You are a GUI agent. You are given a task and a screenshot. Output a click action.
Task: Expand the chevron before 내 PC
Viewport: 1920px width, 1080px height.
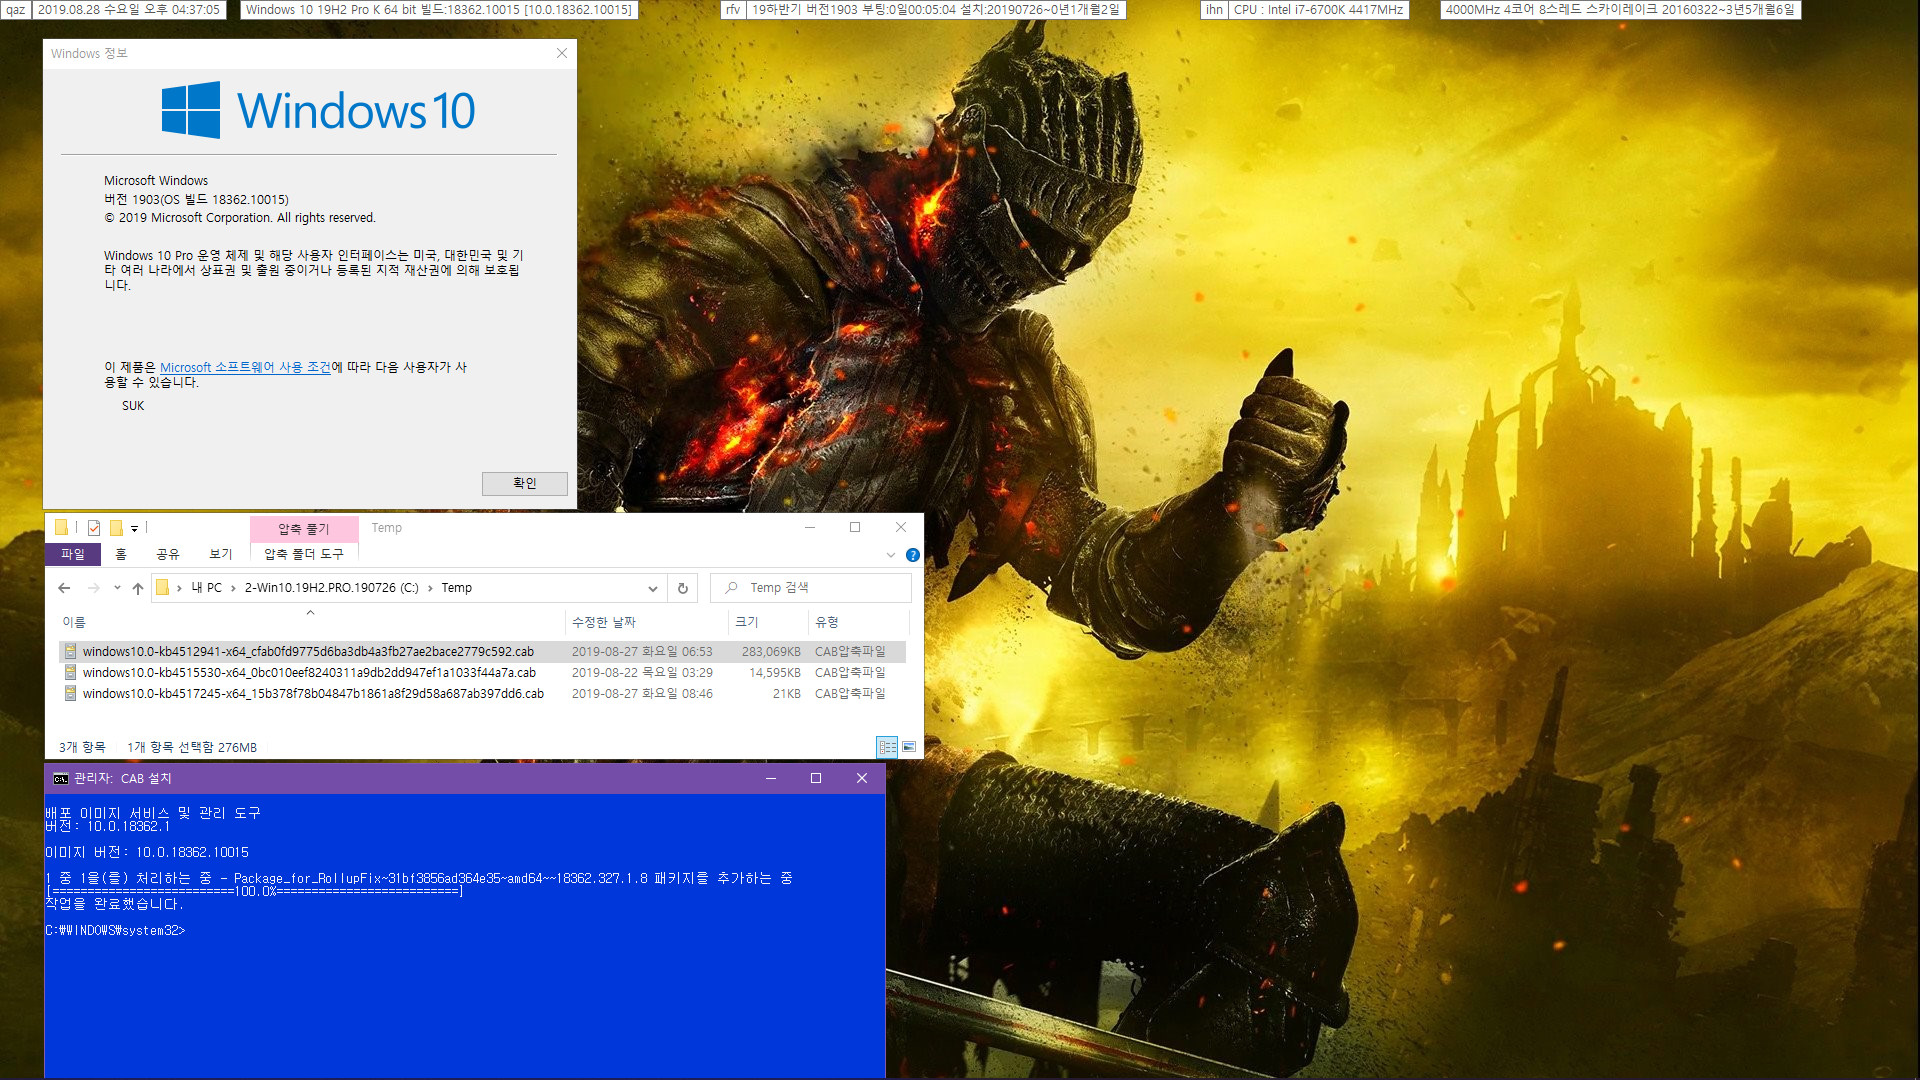click(179, 588)
